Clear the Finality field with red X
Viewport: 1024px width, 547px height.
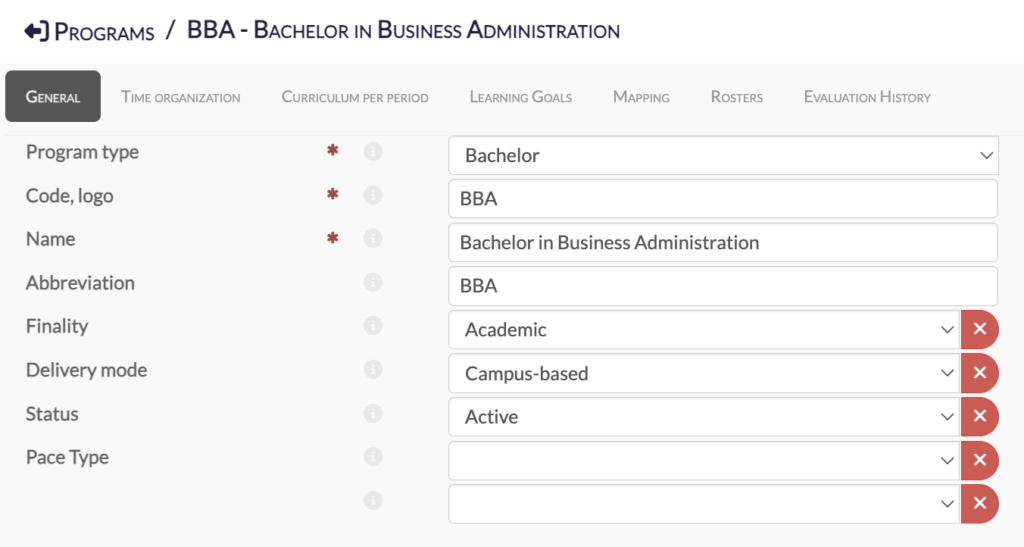(x=980, y=329)
